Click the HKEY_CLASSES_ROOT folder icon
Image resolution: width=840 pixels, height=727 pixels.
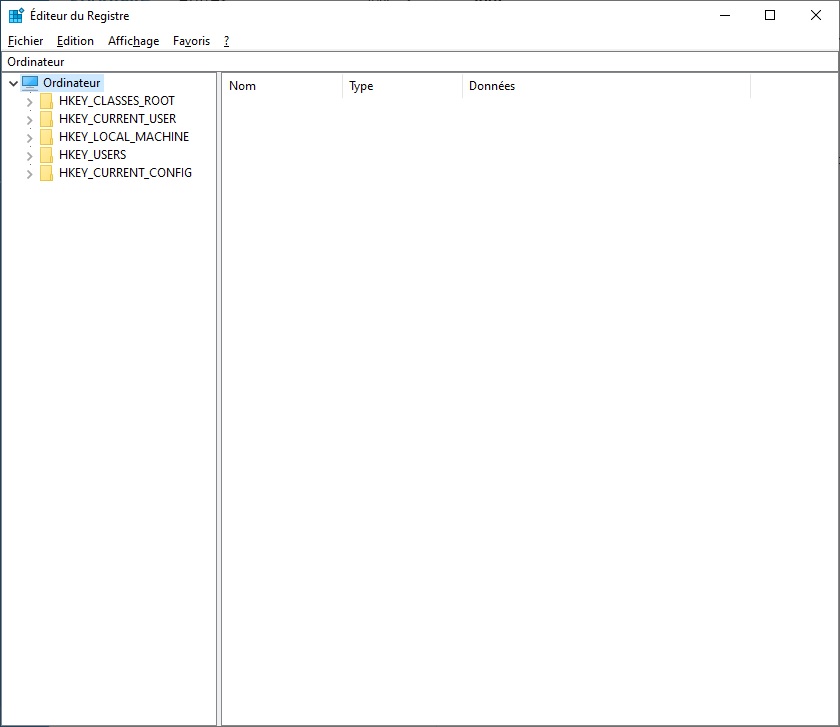[x=46, y=101]
